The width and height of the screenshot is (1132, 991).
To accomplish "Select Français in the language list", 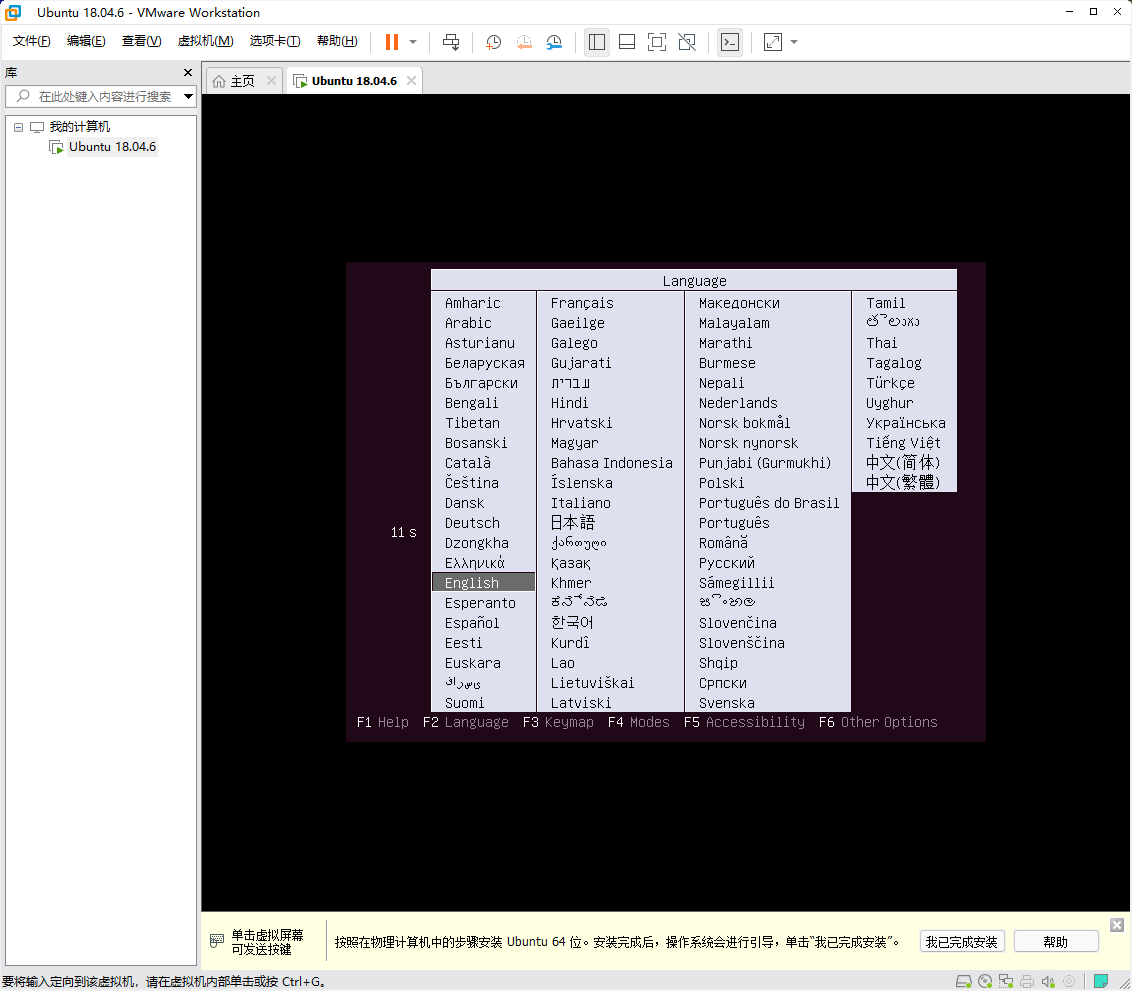I will [582, 303].
